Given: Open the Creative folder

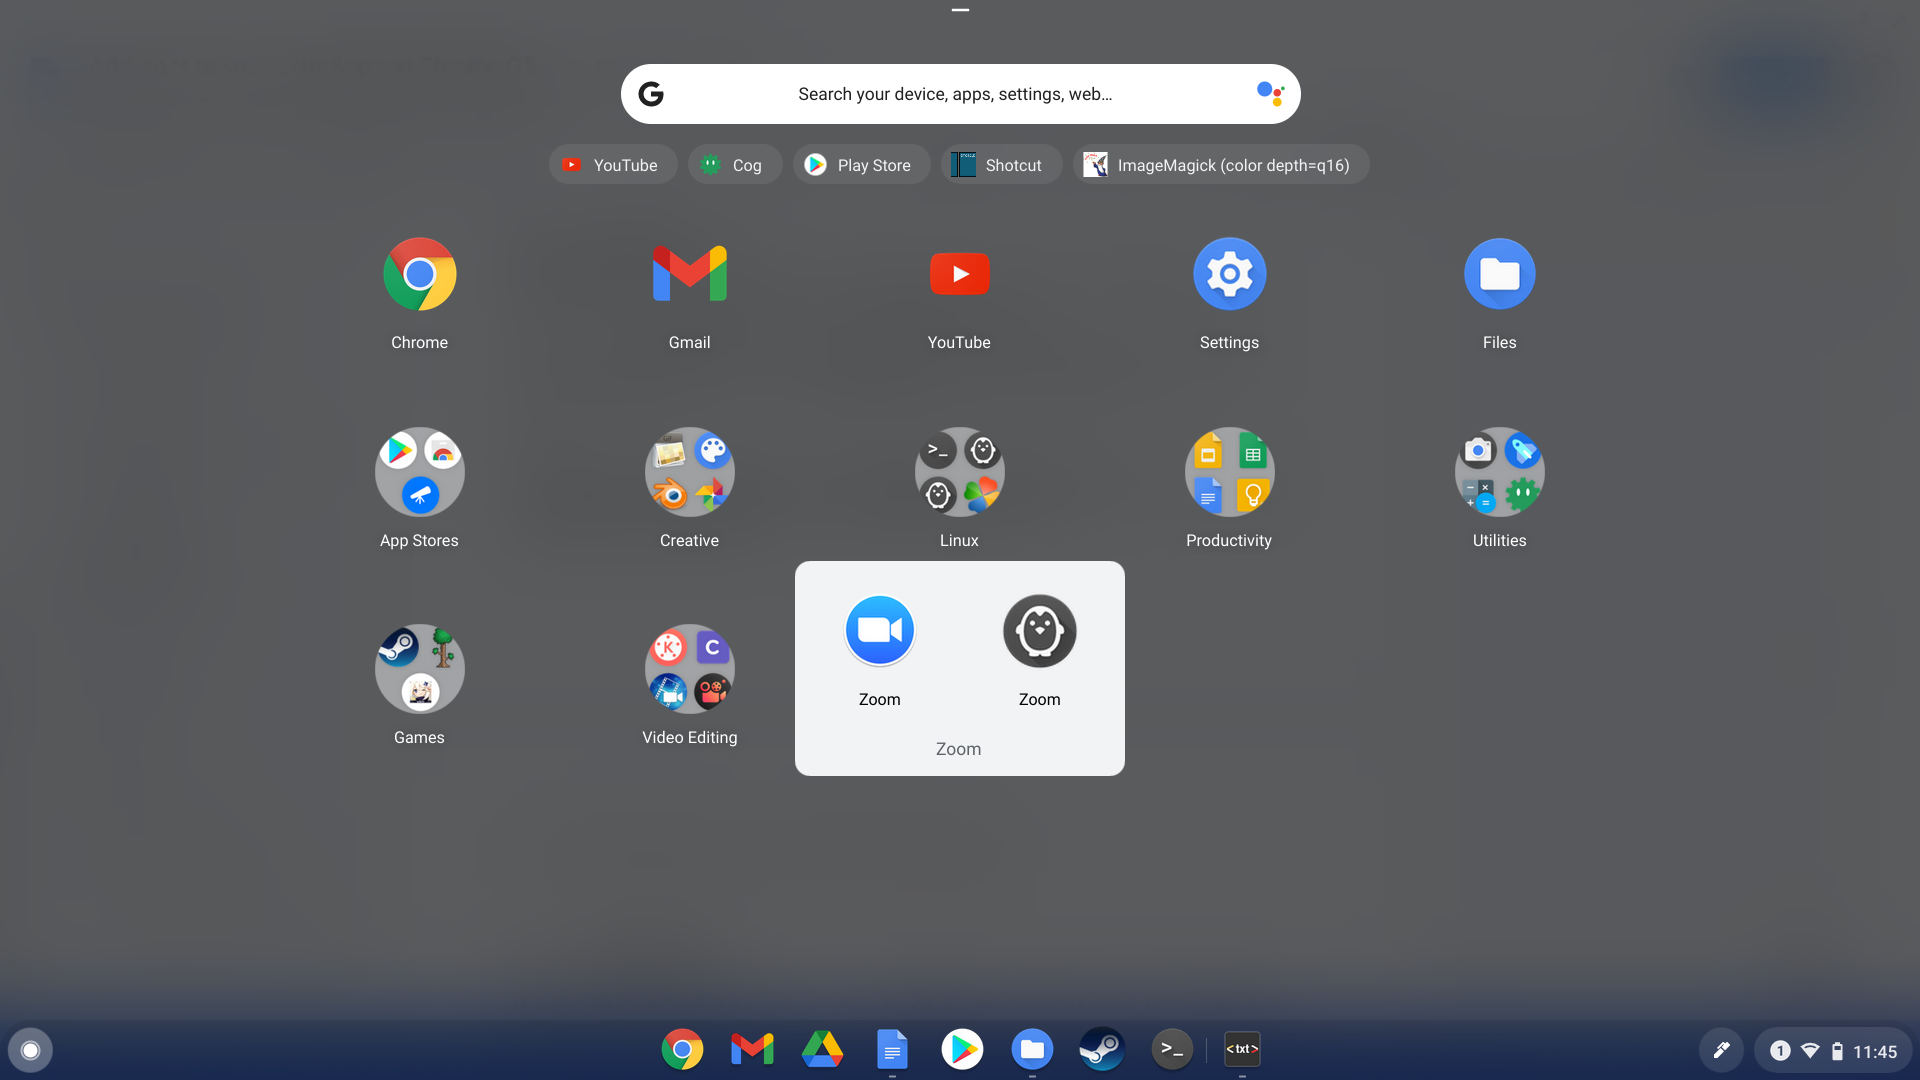Looking at the screenshot, I should pos(690,472).
